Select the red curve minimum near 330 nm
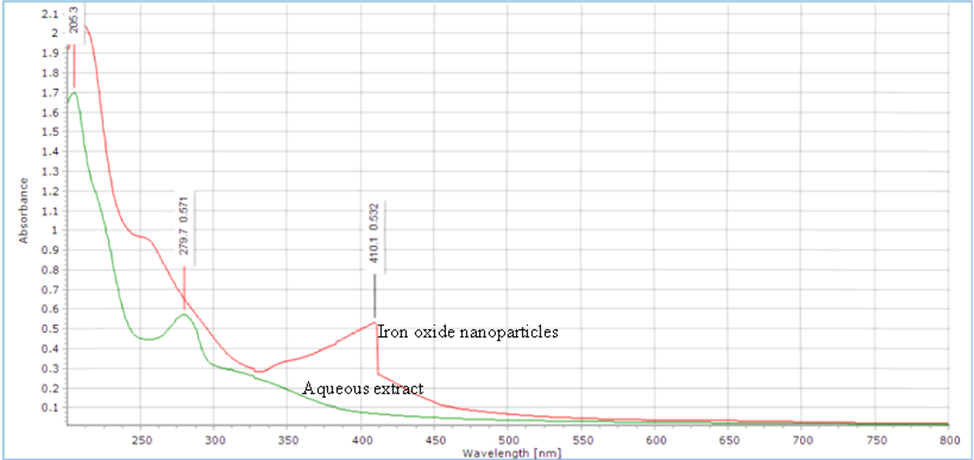This screenshot has width=974, height=460. tap(261, 372)
